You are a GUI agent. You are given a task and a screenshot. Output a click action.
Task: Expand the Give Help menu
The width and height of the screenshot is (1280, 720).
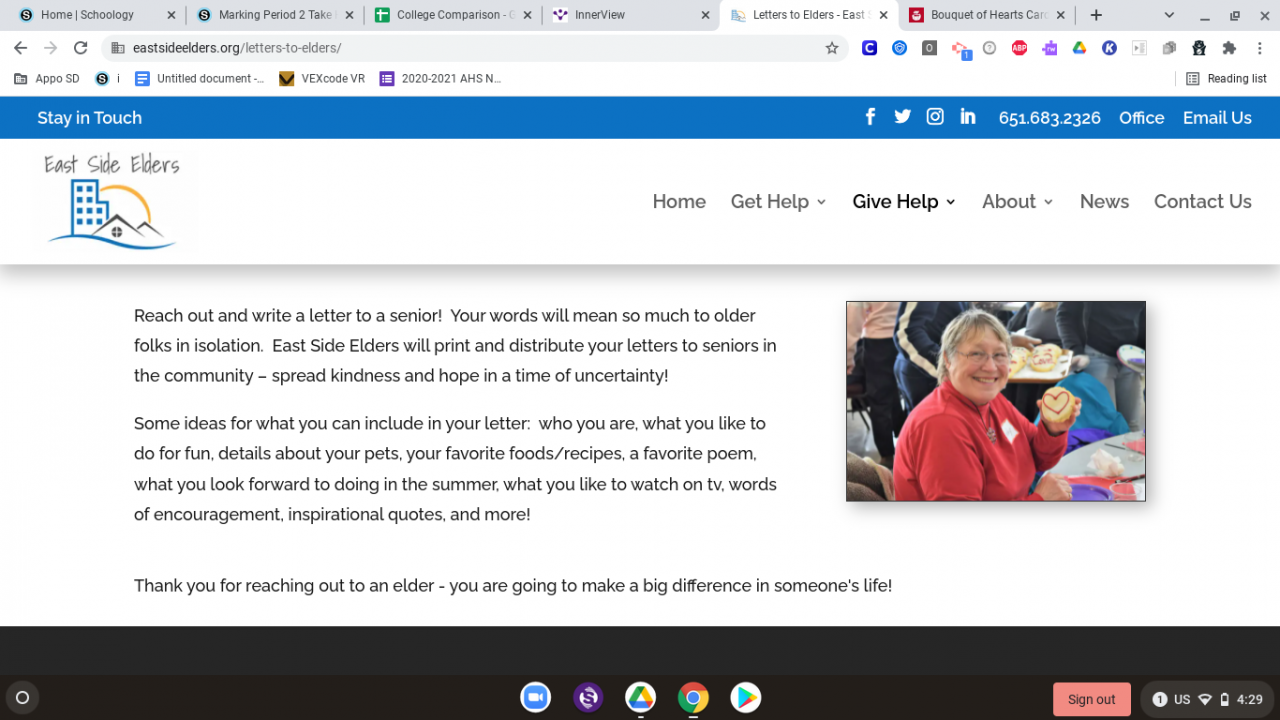coord(904,202)
